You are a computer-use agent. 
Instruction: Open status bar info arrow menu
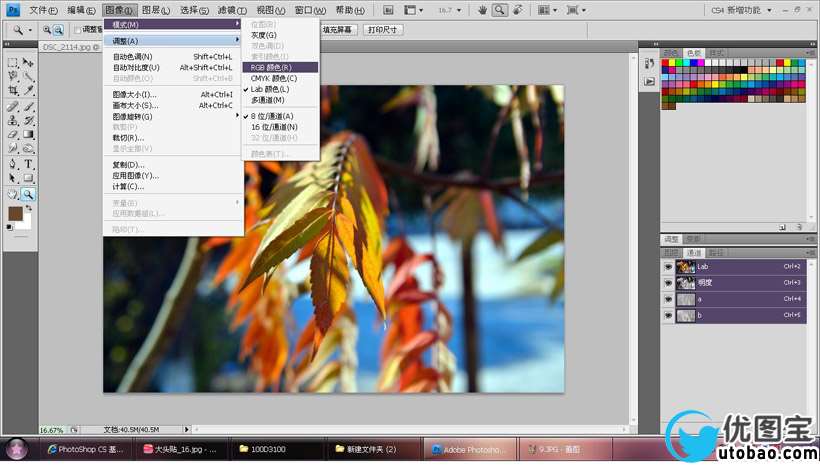[187, 429]
